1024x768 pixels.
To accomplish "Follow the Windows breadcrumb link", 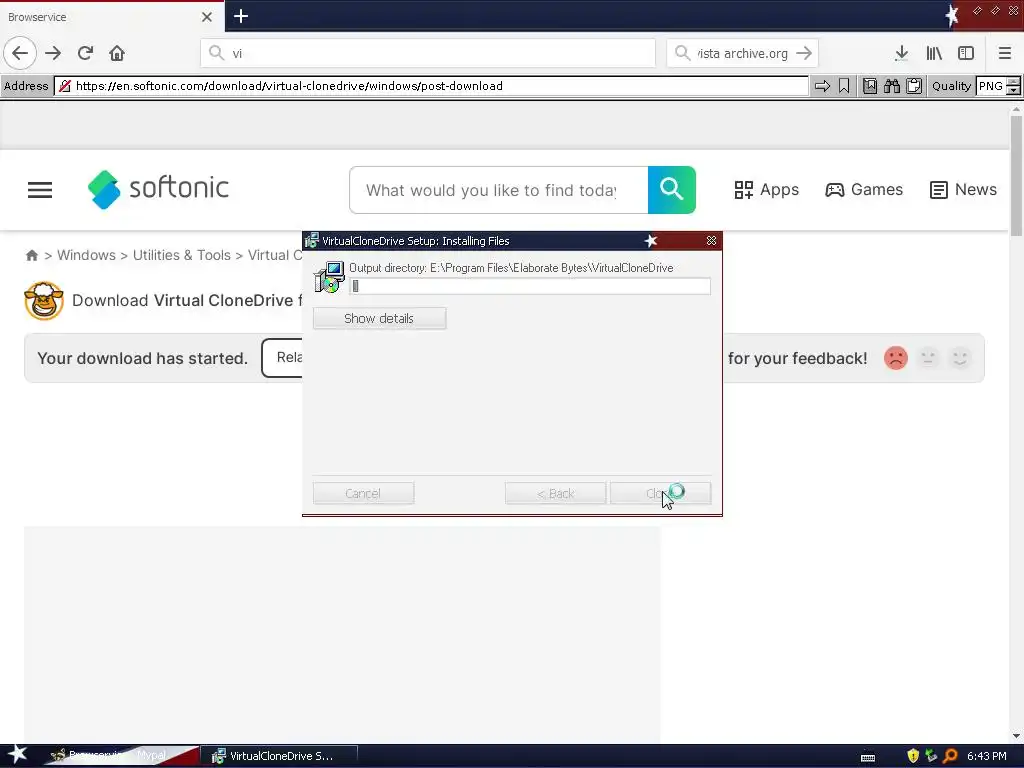I will [x=86, y=255].
